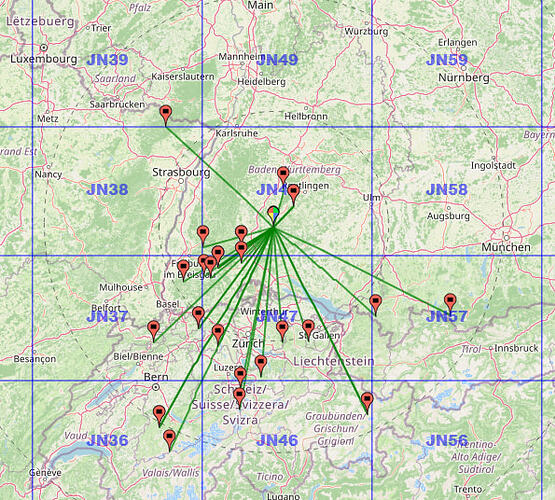Select the red marker near Saarbrücken
The image size is (555, 500).
tap(166, 115)
